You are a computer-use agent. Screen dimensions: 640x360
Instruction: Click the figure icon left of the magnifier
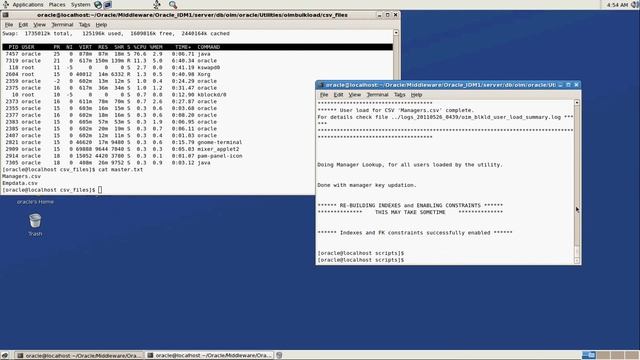(x=157, y=4)
